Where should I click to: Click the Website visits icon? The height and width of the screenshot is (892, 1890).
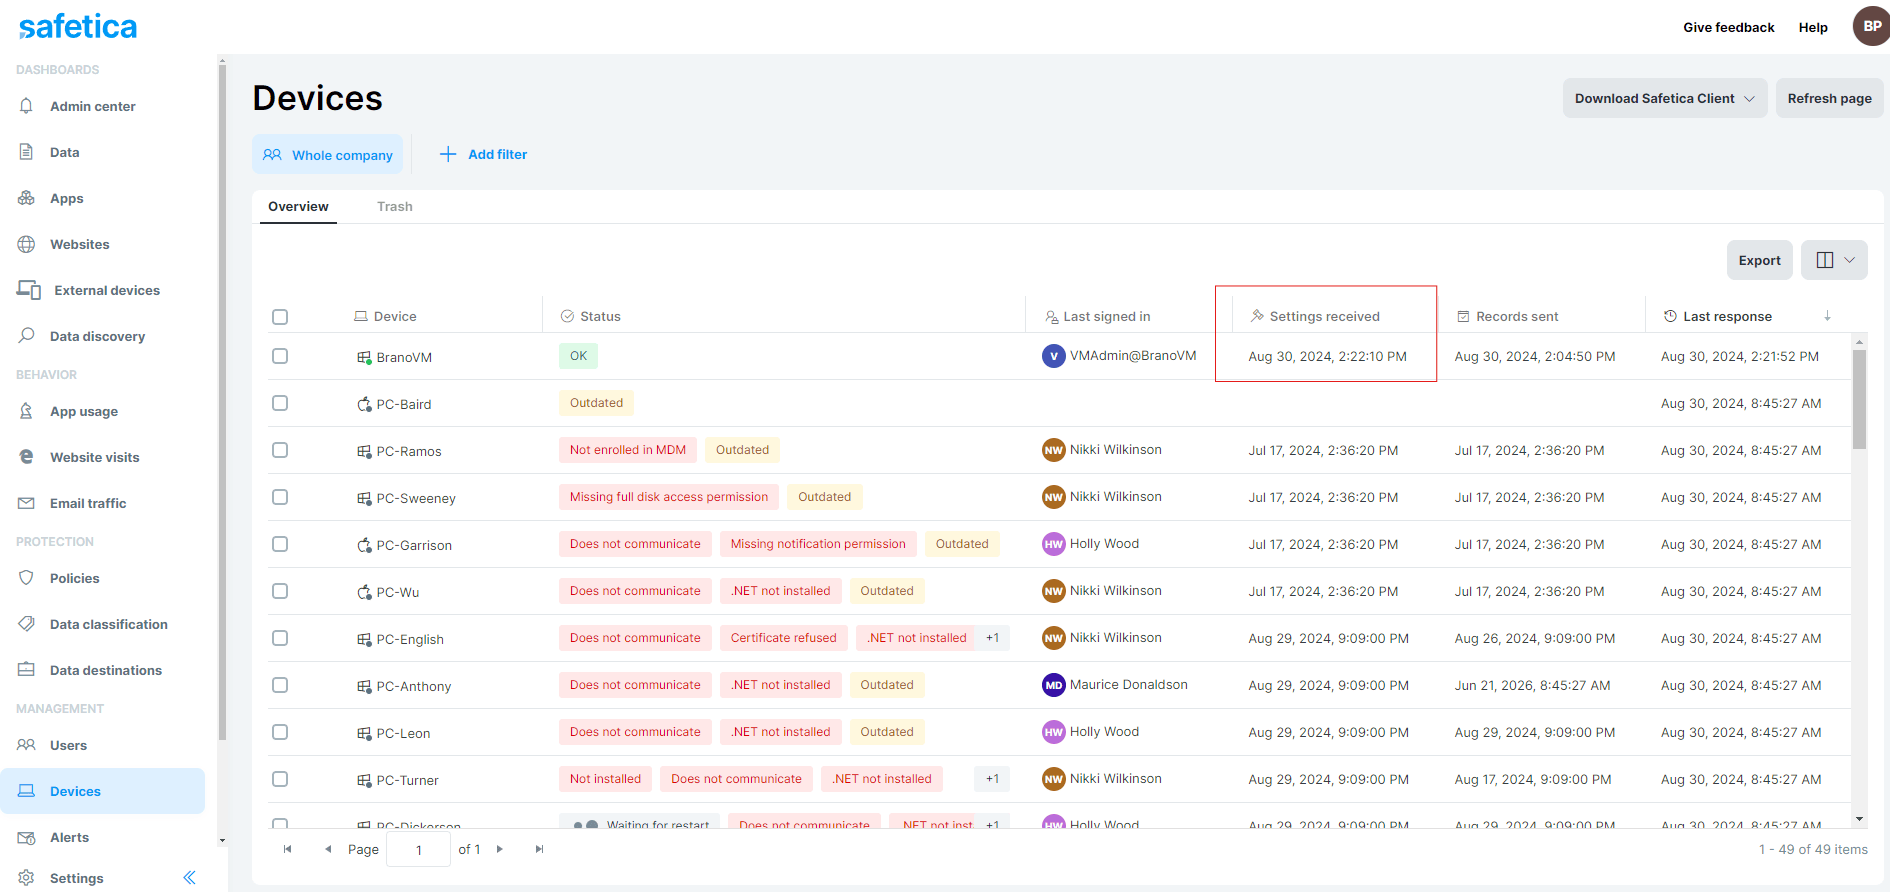(x=26, y=457)
